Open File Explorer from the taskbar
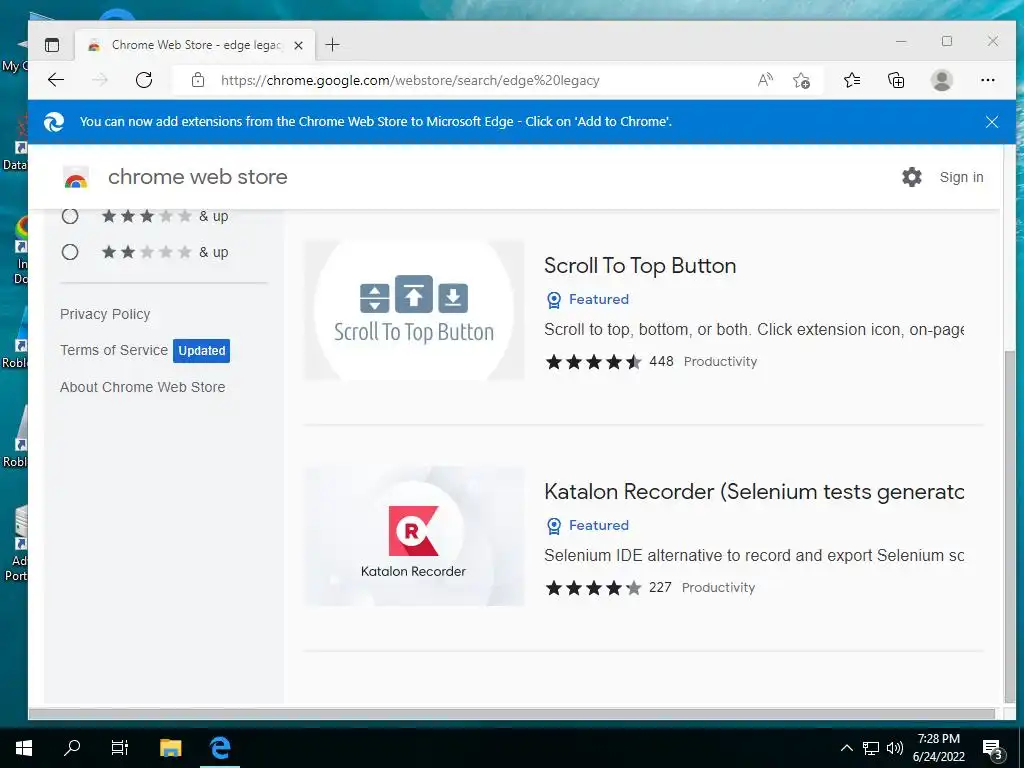The width and height of the screenshot is (1024, 768). (x=170, y=748)
